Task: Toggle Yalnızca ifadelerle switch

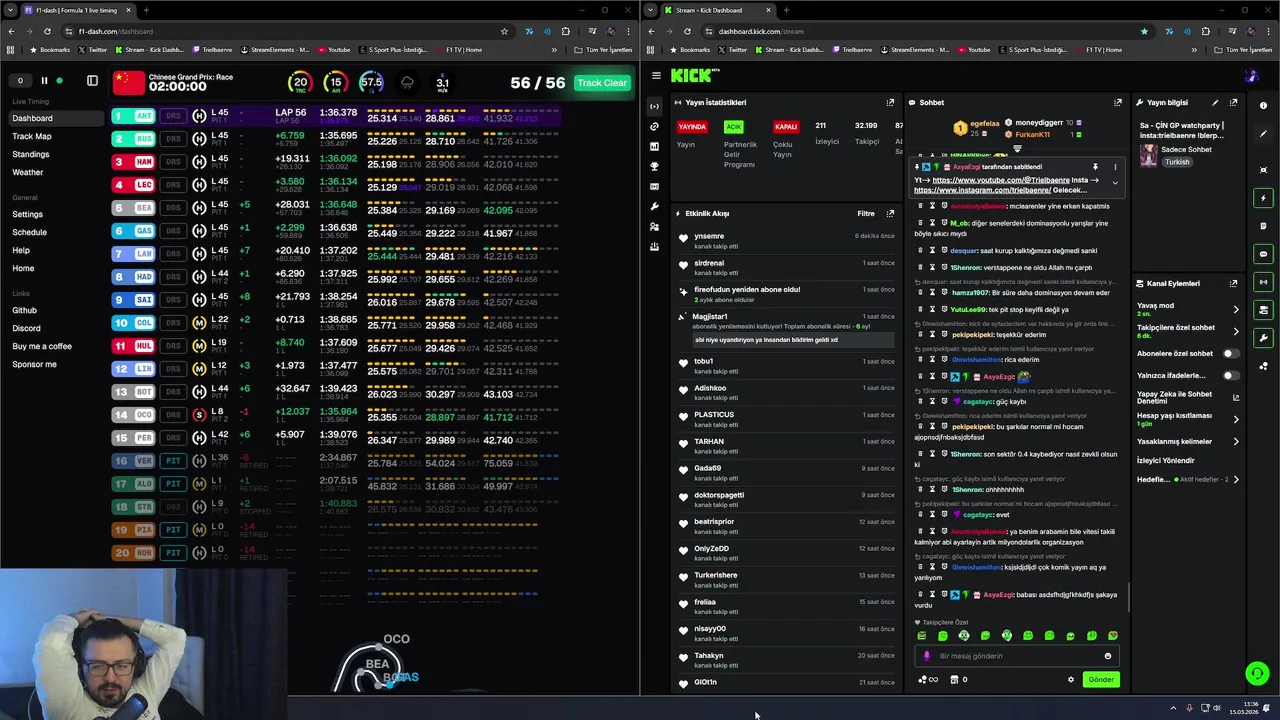Action: point(1230,375)
